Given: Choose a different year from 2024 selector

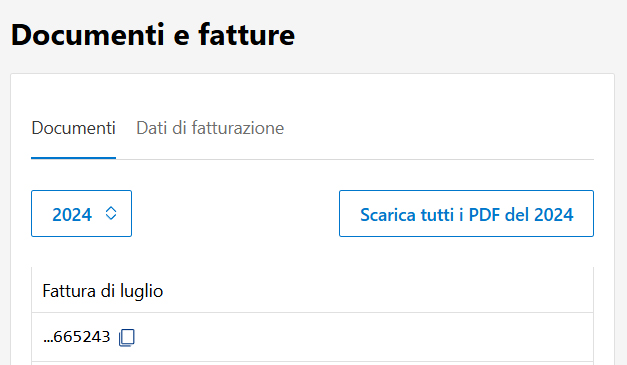Looking at the screenshot, I should [x=82, y=213].
